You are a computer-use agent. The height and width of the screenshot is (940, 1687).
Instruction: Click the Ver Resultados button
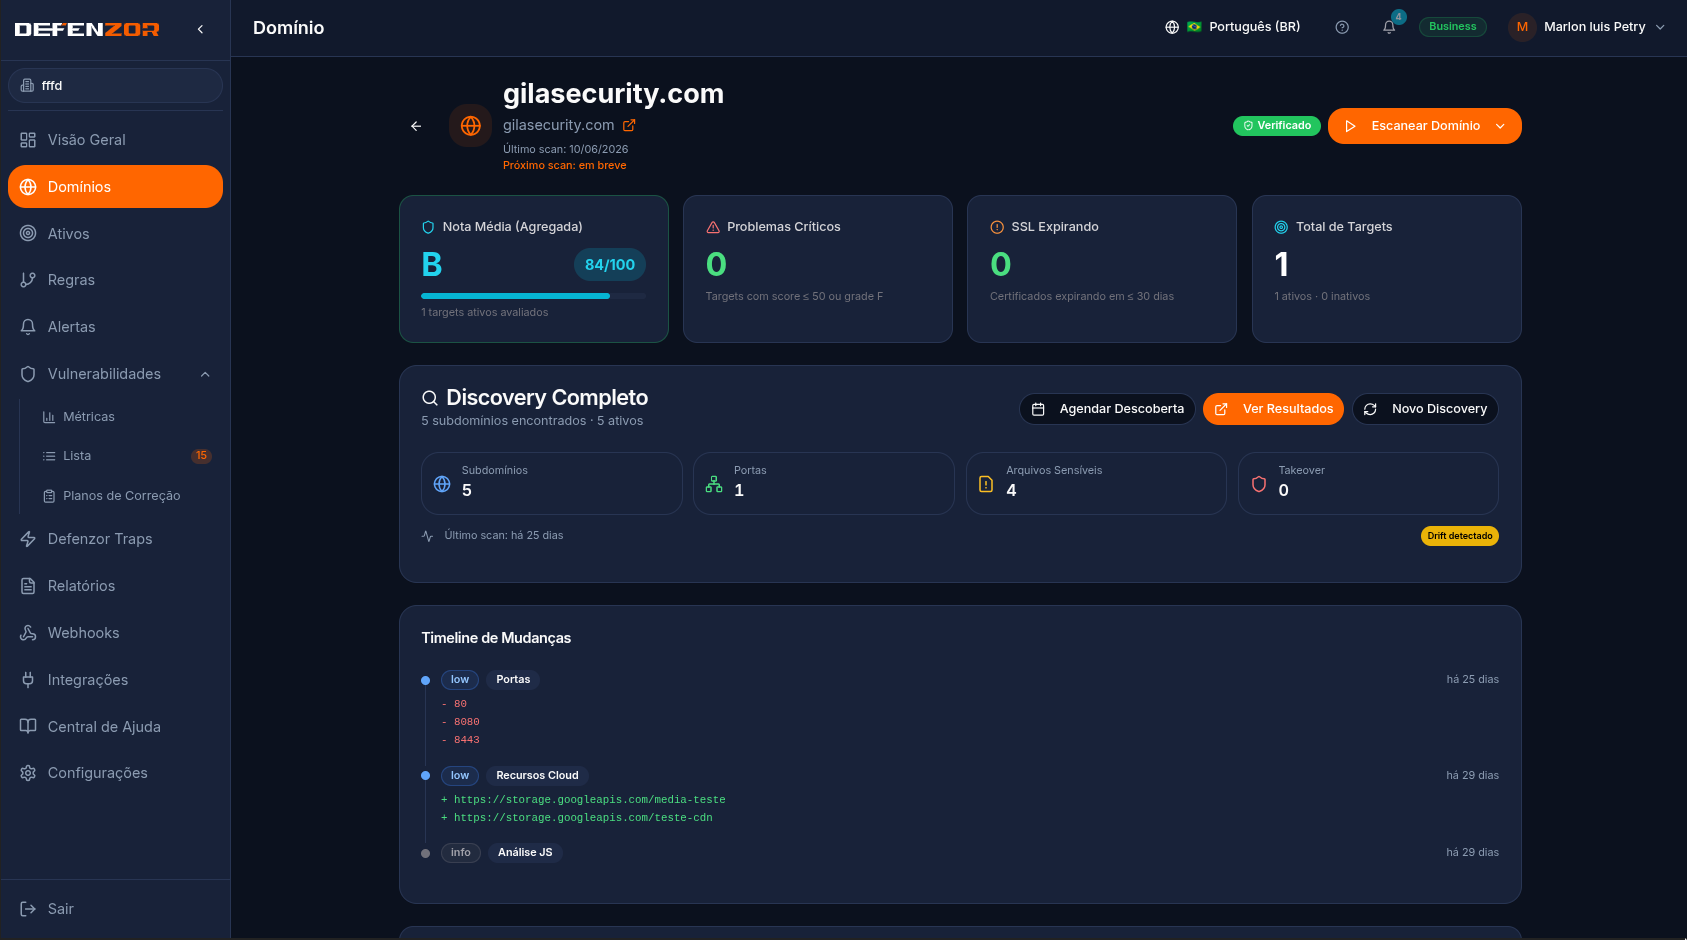tap(1273, 409)
